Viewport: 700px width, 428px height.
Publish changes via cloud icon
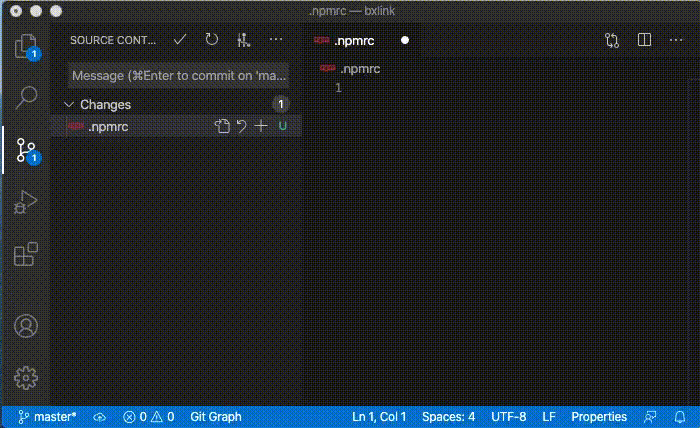click(x=100, y=417)
